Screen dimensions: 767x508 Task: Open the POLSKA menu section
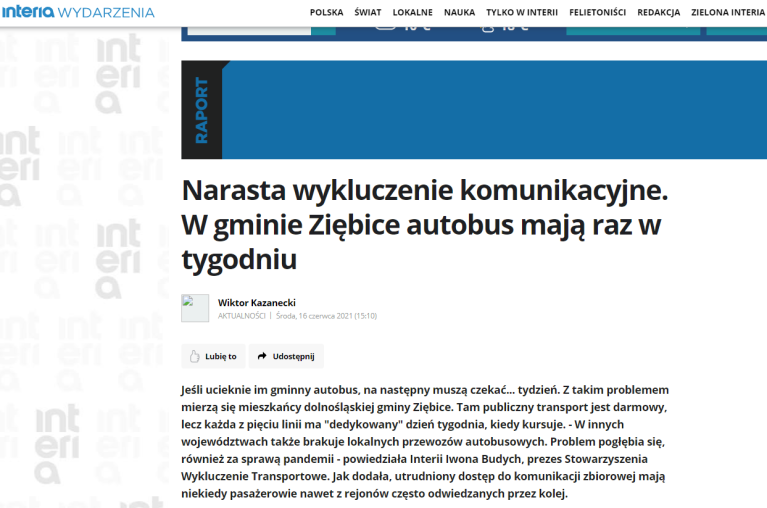click(326, 13)
